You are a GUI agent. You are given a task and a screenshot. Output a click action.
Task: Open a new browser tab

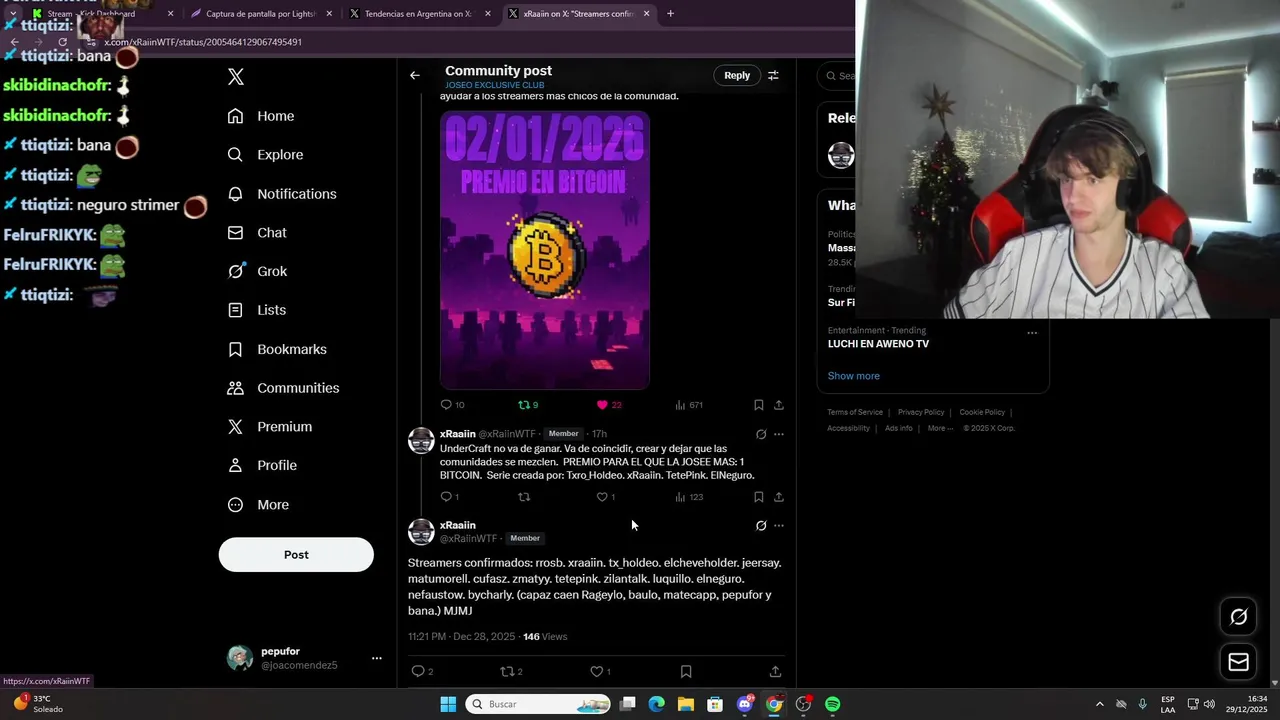coord(670,14)
